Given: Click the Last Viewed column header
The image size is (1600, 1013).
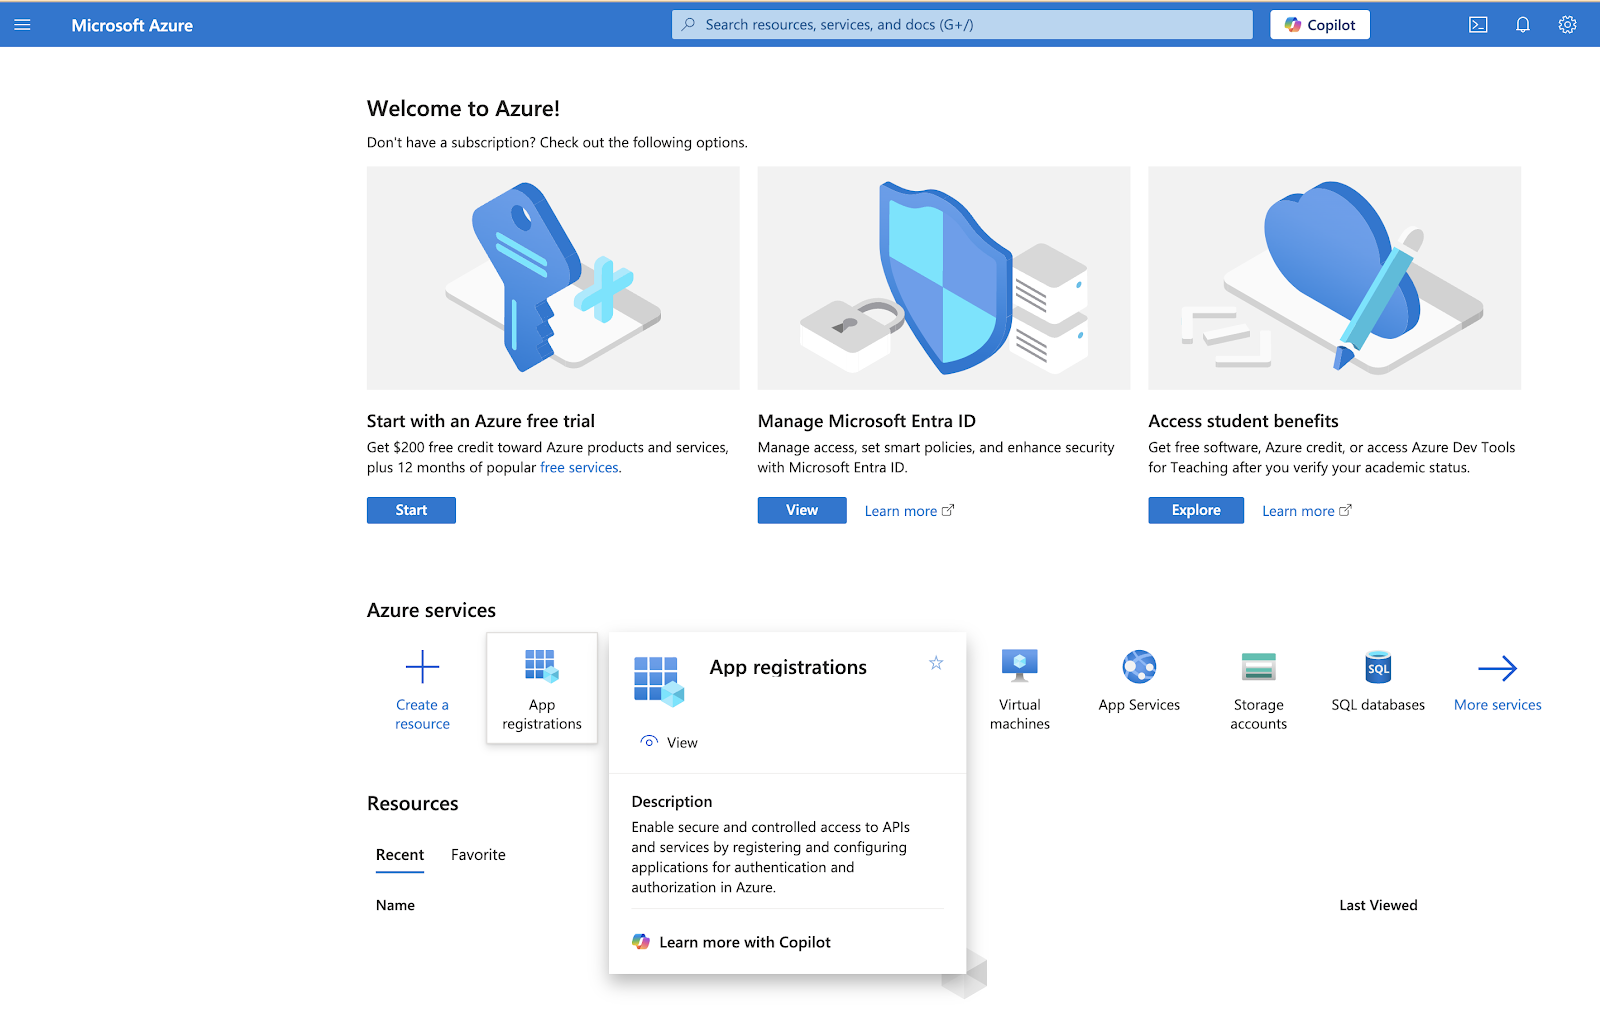Looking at the screenshot, I should [1378, 905].
